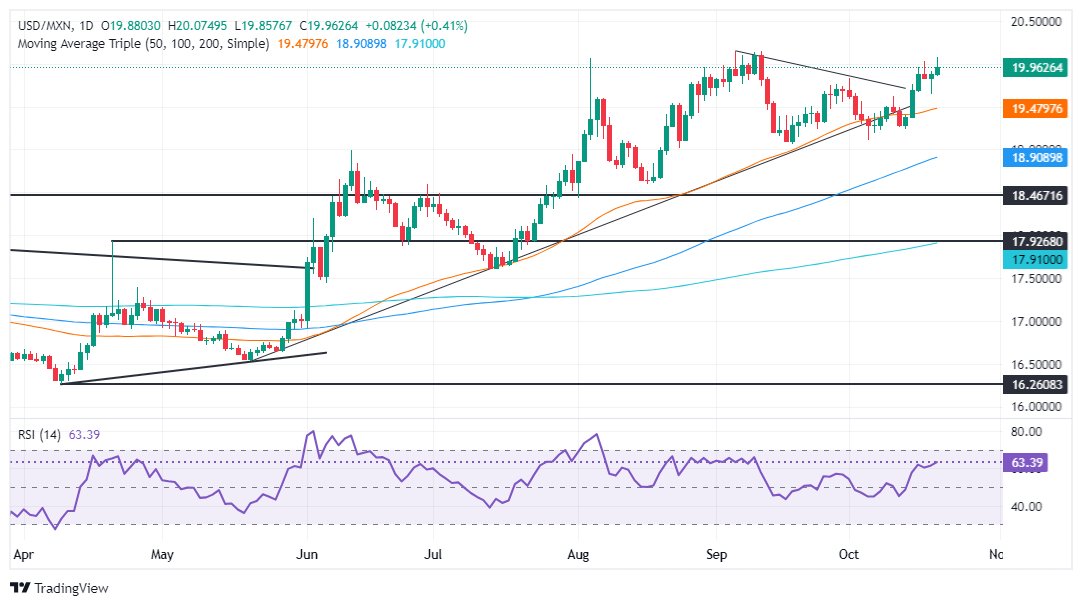Click the Jun marker on time axis
The image size is (1082, 606).
coord(306,554)
